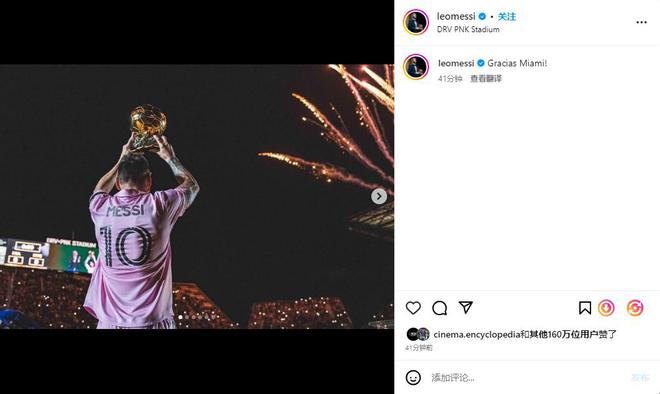Open comments via speech bubble icon

439,308
